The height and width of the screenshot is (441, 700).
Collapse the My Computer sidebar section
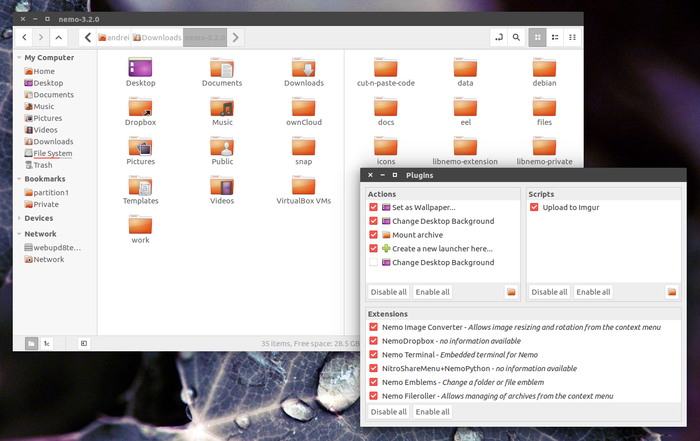tap(18, 58)
